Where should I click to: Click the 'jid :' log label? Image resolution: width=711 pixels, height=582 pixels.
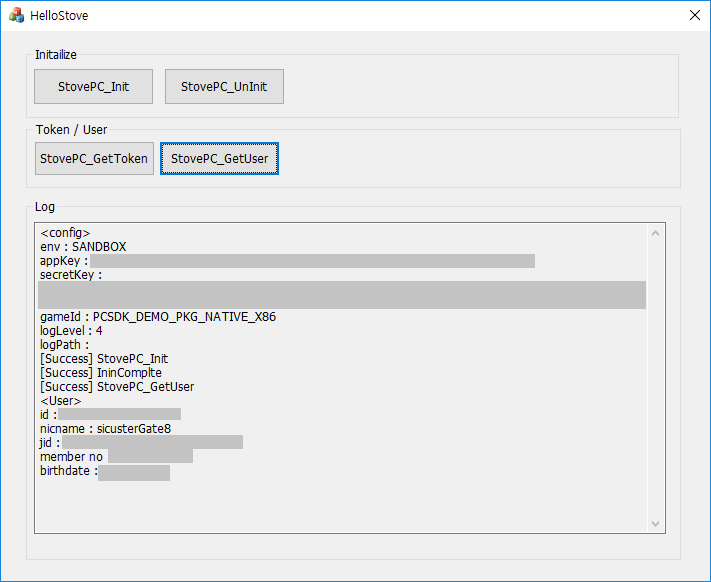50,443
